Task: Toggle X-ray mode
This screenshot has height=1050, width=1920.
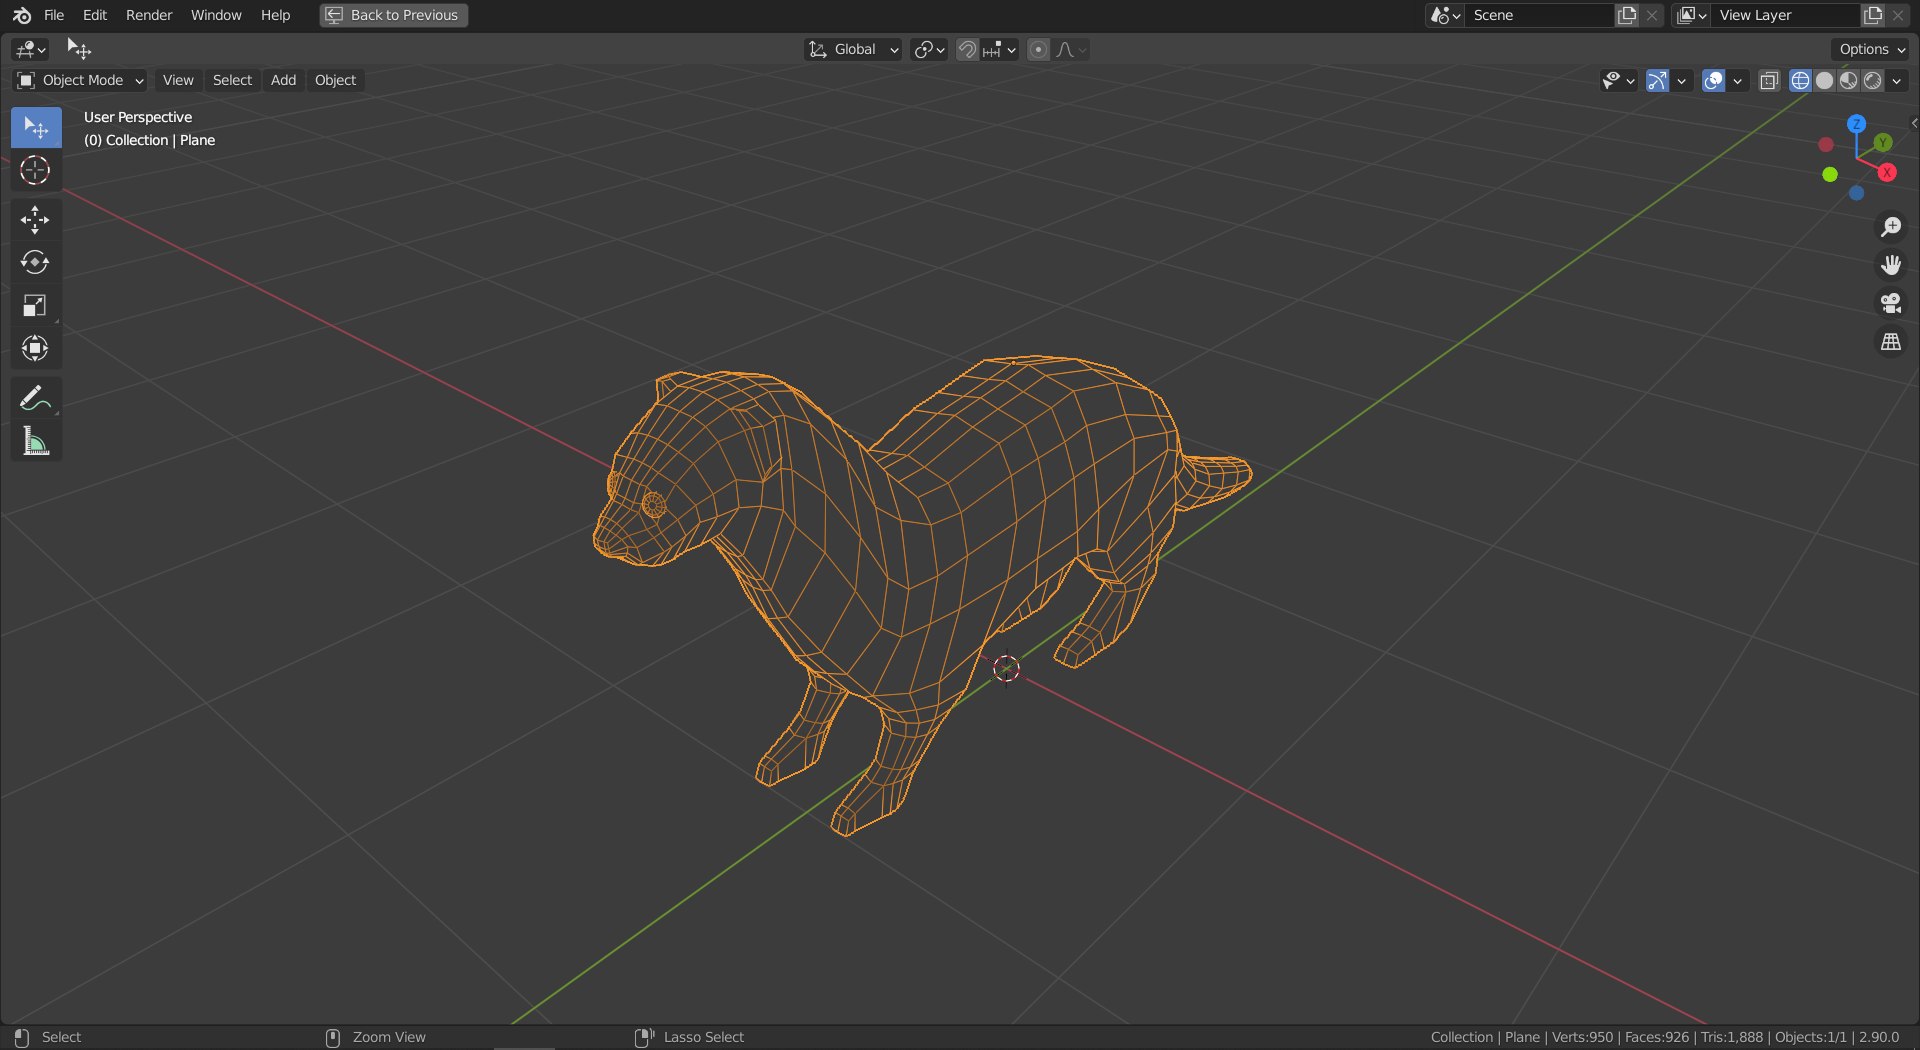Action: pos(1769,81)
